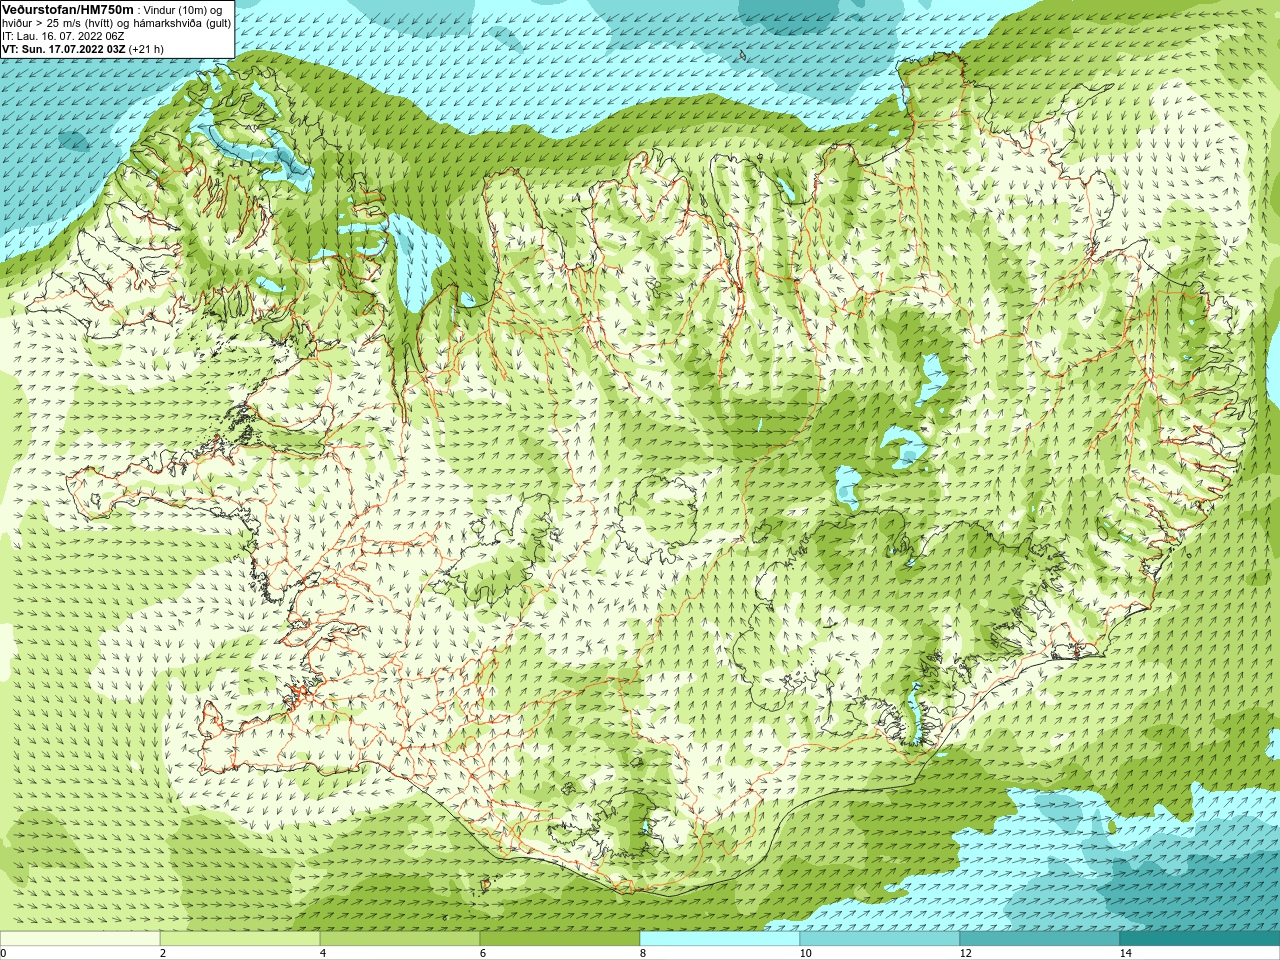Click the scale label '6'

483,953
